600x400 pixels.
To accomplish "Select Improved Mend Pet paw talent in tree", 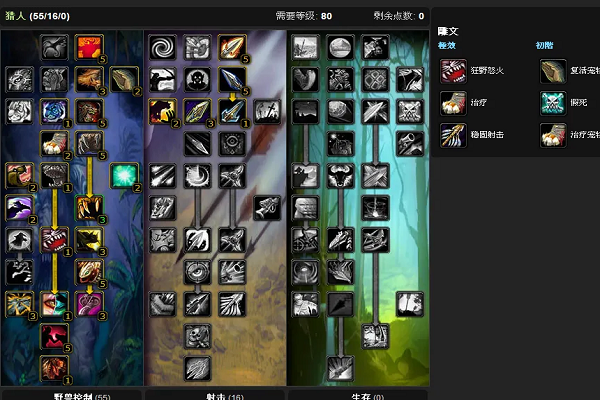I will pos(54,144).
